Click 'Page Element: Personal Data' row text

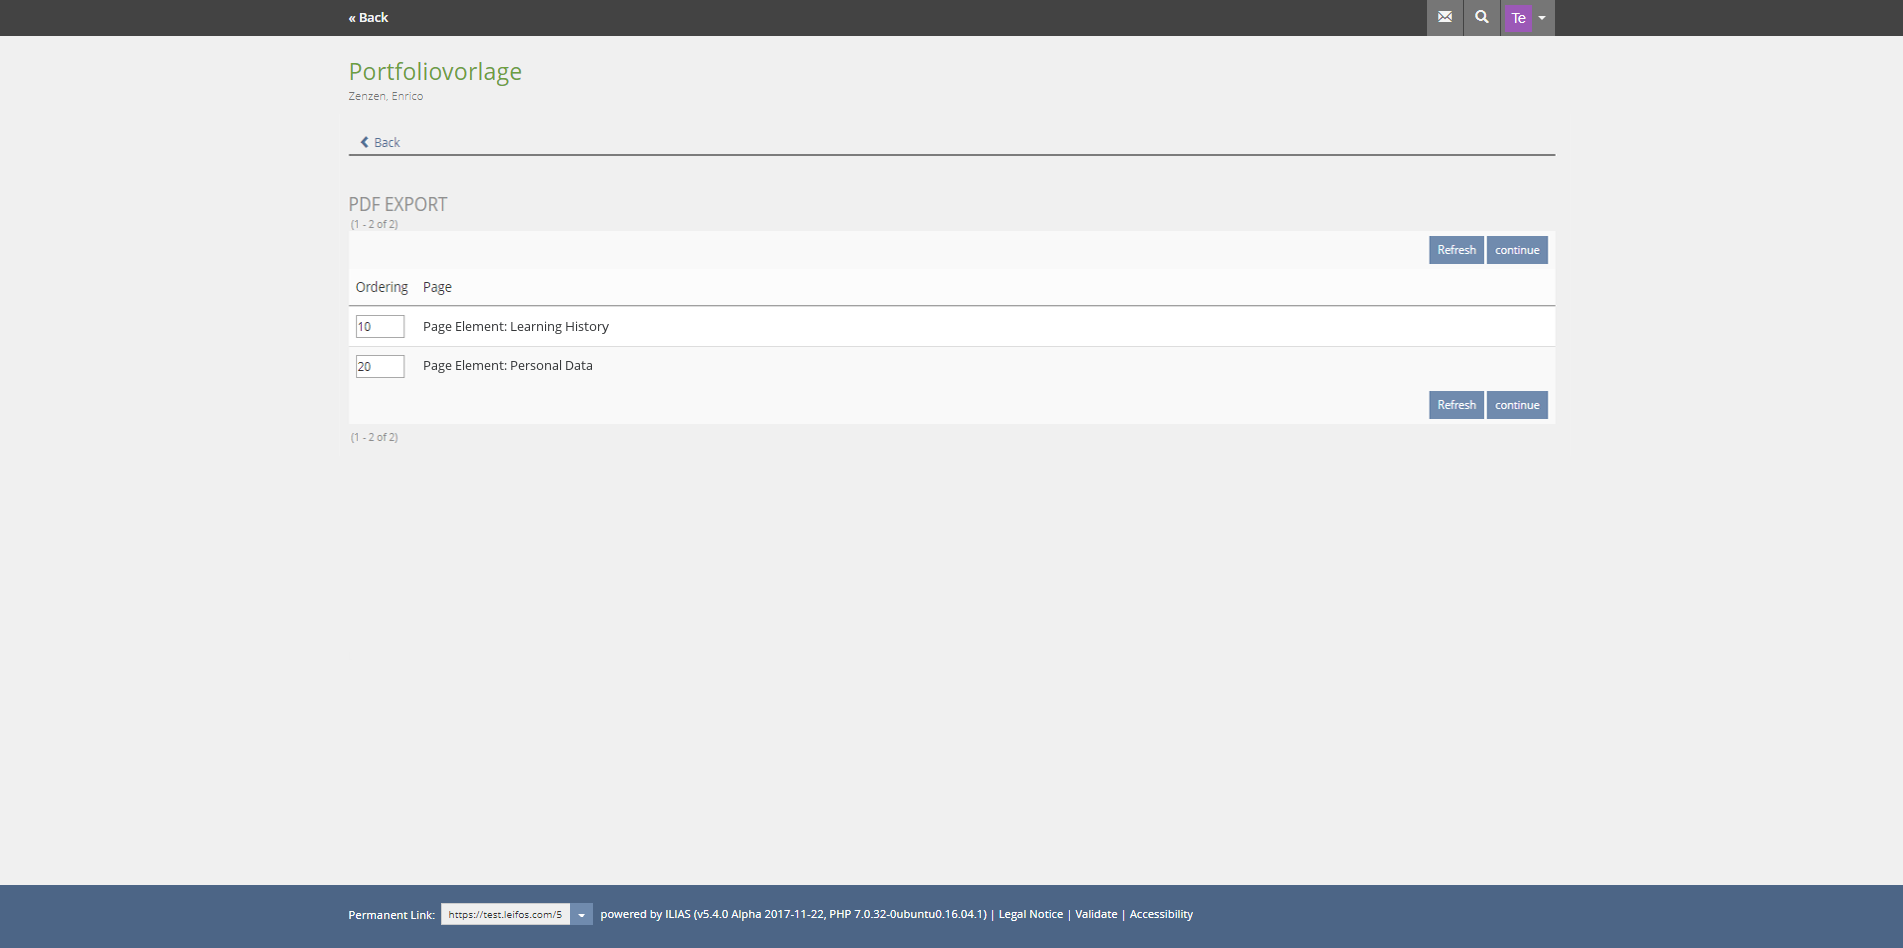[507, 365]
